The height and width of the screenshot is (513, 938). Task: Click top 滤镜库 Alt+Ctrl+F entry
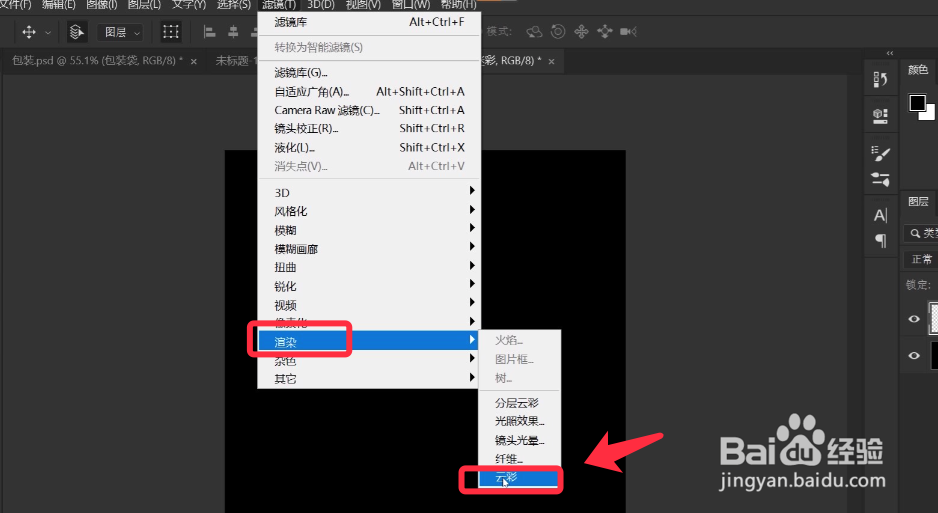[368, 22]
